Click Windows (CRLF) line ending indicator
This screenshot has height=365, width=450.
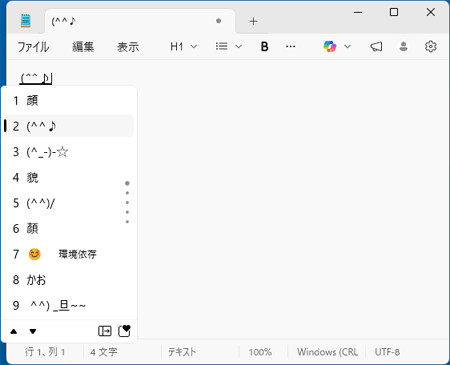[x=327, y=352]
